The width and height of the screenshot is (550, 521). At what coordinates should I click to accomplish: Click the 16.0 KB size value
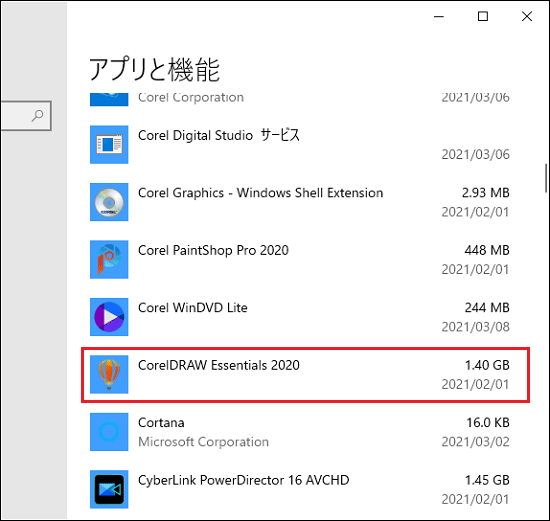[488, 423]
